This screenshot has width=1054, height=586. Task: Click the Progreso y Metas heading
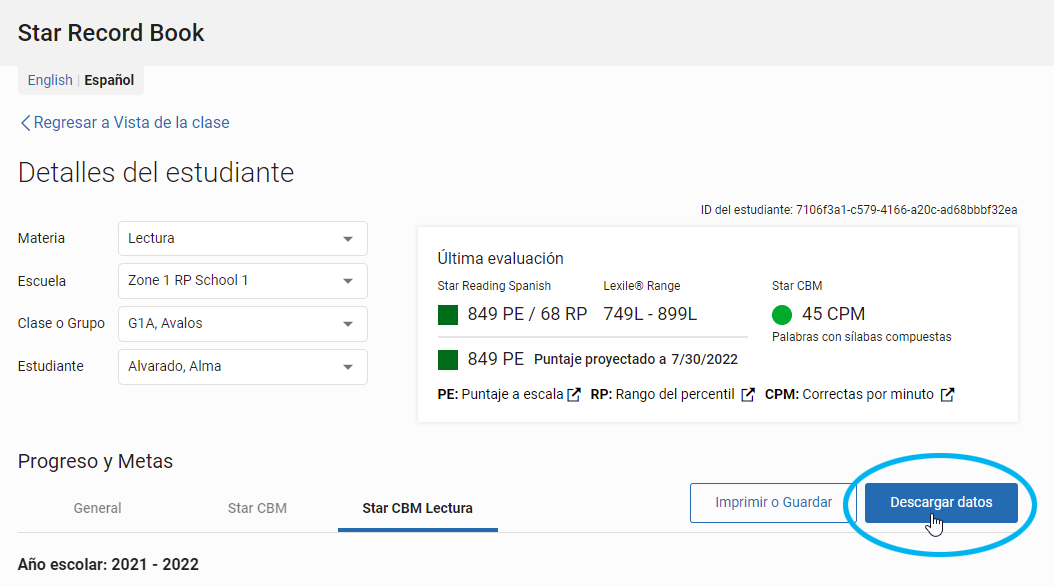[95, 462]
